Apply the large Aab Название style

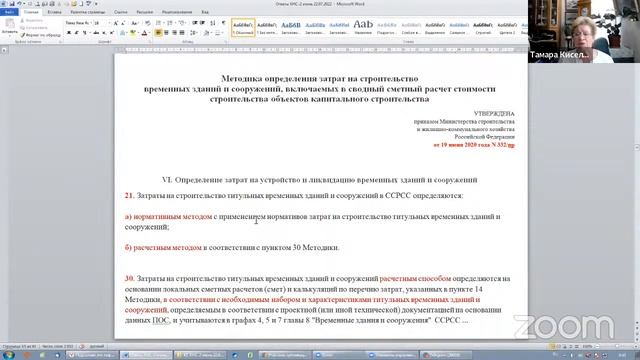tap(363, 28)
